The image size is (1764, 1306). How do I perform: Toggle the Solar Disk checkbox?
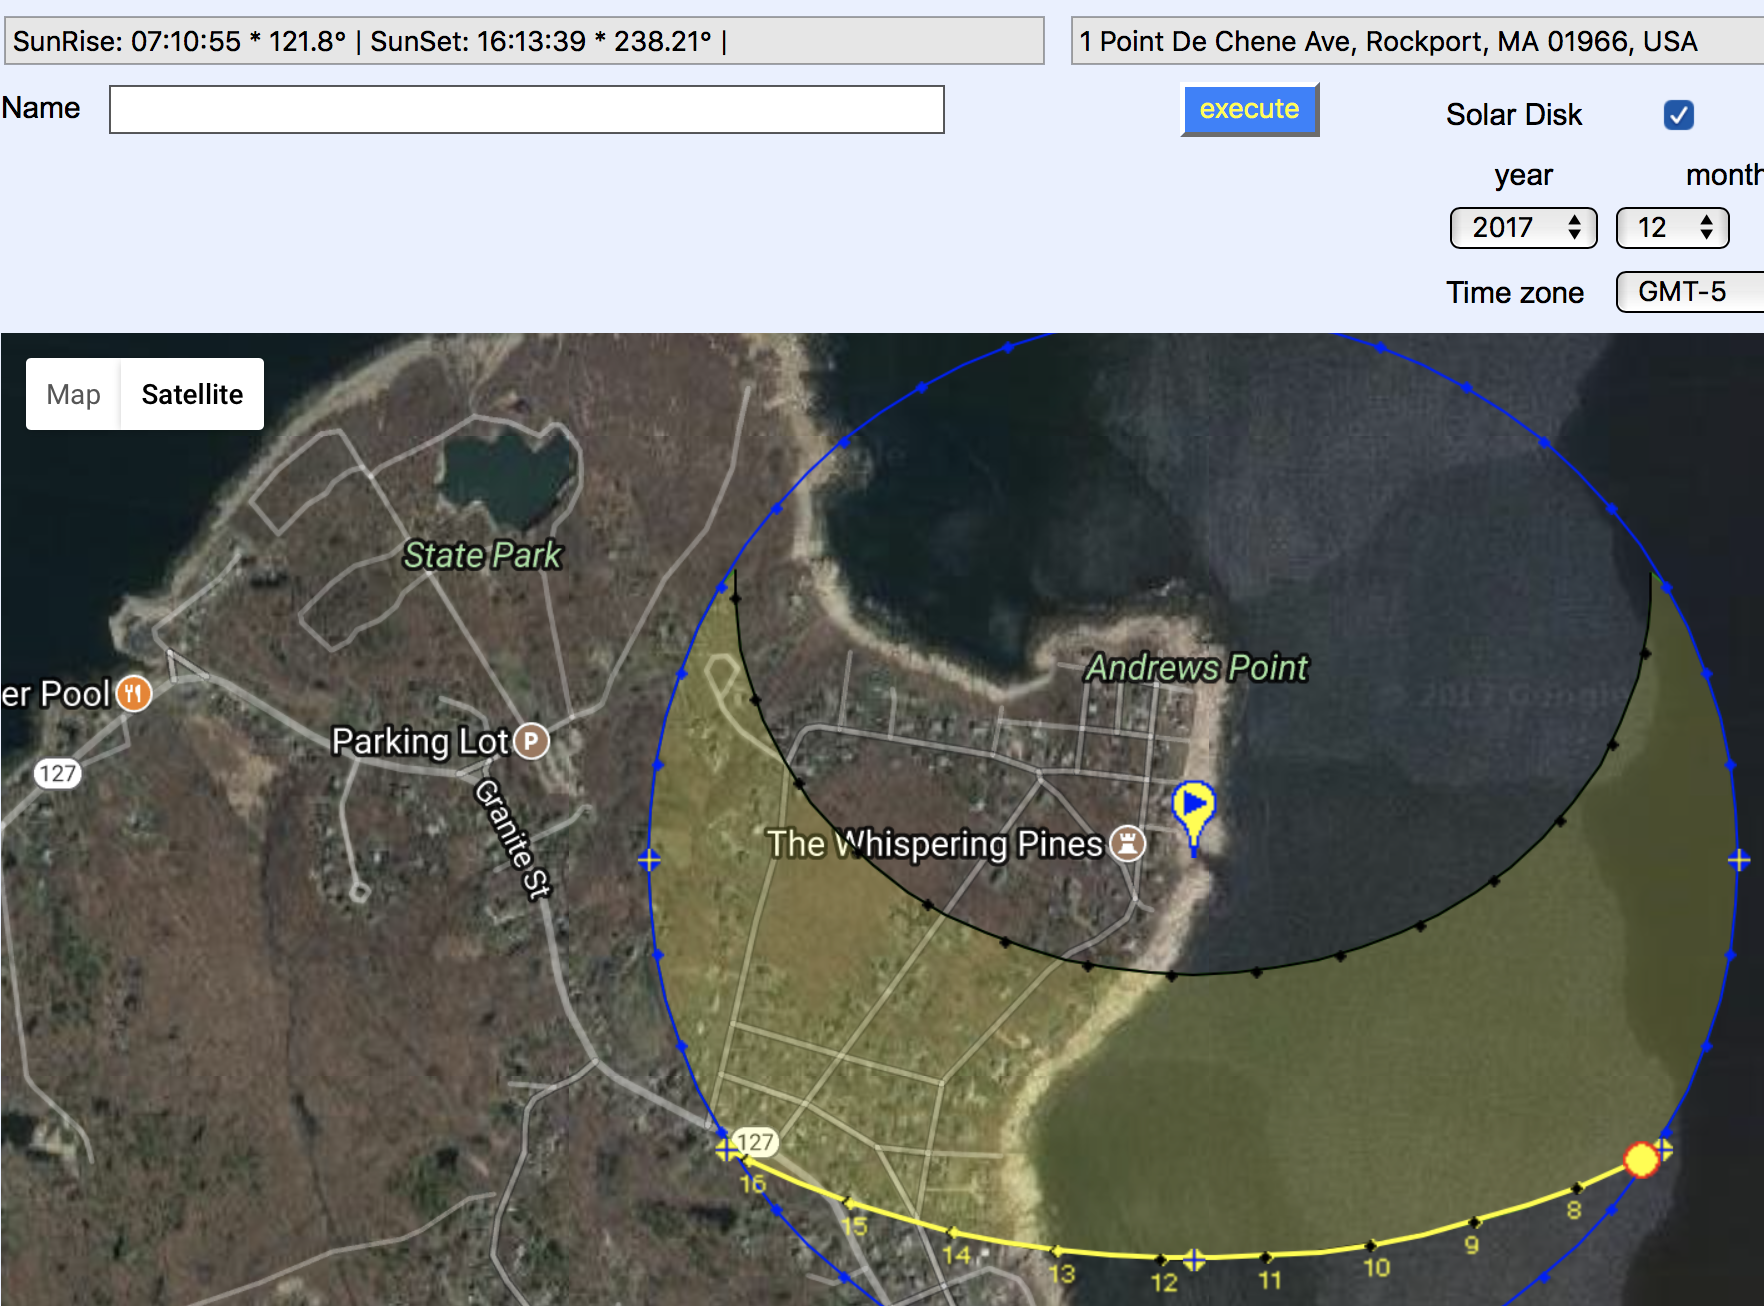(x=1678, y=115)
